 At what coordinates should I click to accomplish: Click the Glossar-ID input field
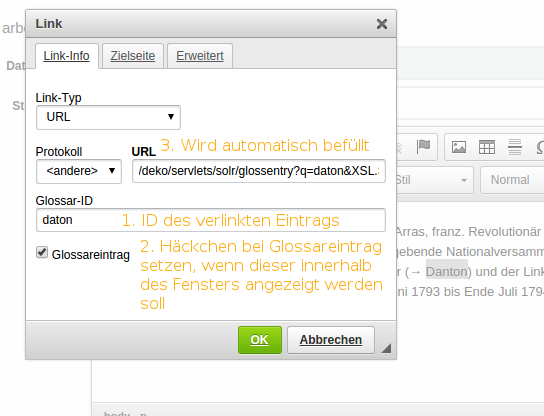pos(211,220)
